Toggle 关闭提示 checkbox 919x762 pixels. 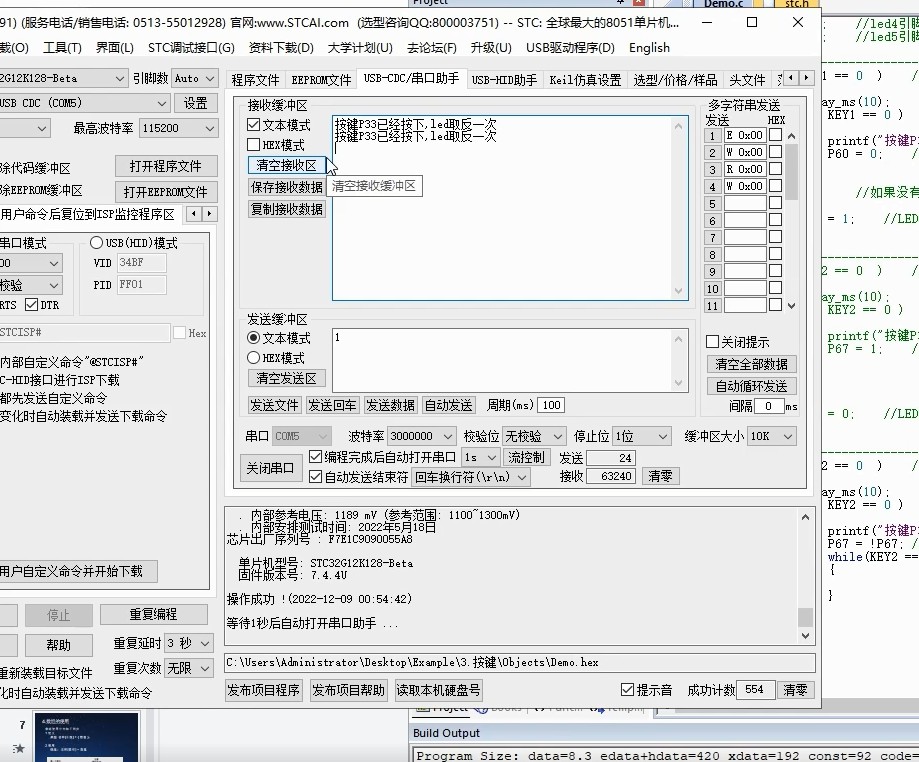[x=713, y=342]
